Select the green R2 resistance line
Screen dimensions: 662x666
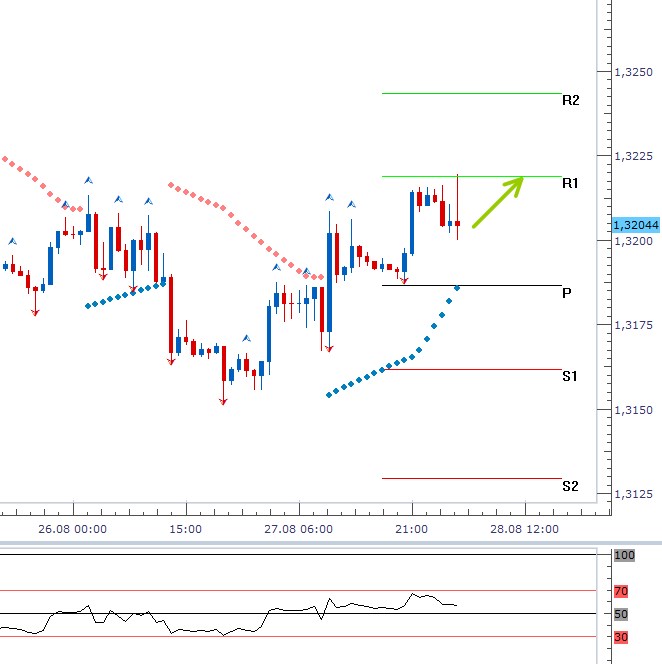tap(472, 93)
